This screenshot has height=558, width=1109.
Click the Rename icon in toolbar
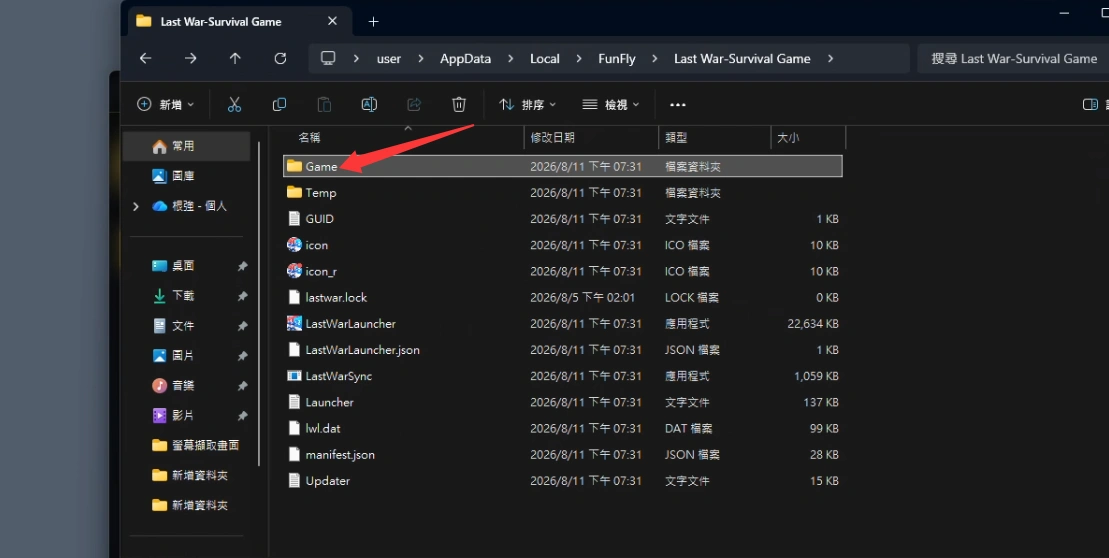369,105
